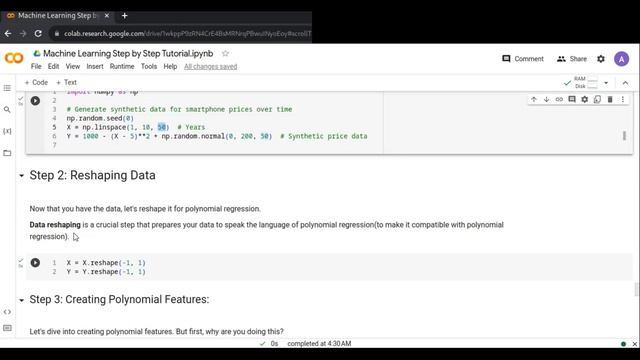Open the variables {x} sidebar icon

[x=7, y=131]
